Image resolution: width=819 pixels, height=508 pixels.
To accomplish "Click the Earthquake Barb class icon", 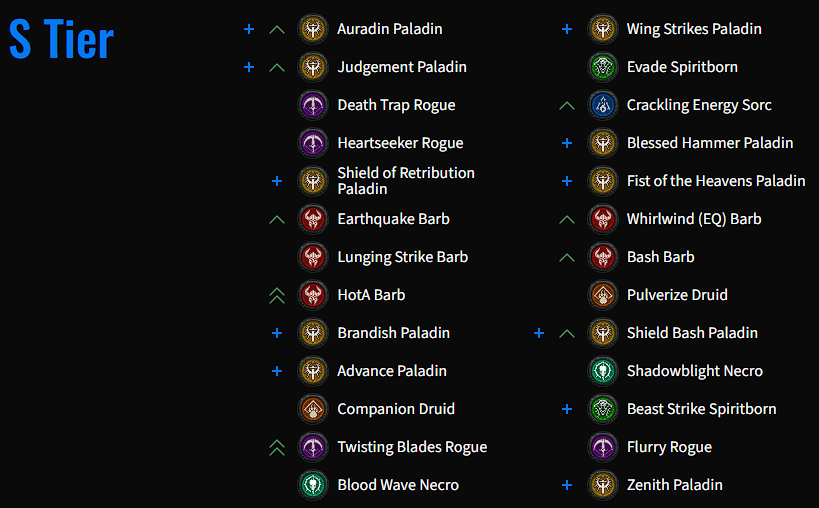I will 313,219.
